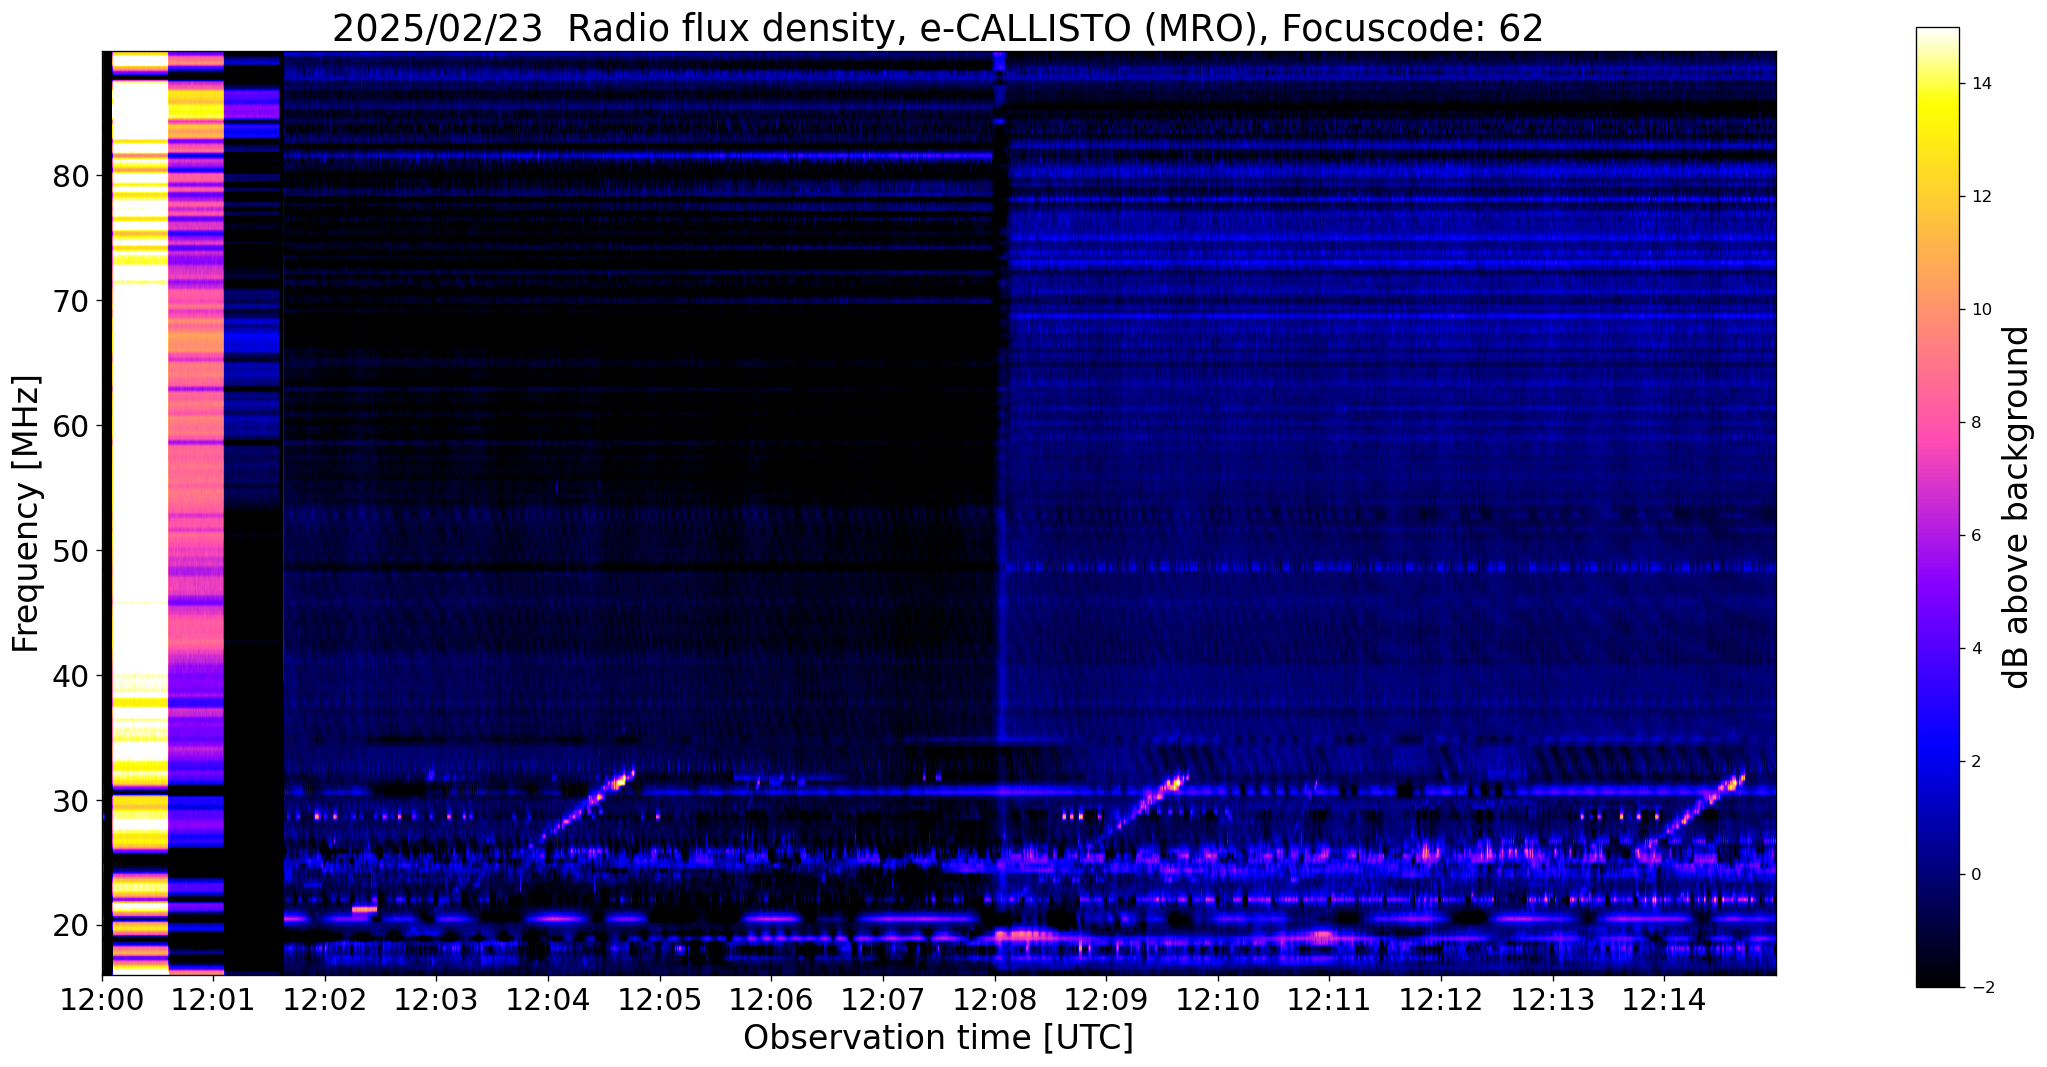This screenshot has height=1067, width=2047.
Task: Click the 12:08 time tick label
Action: coord(994,1001)
